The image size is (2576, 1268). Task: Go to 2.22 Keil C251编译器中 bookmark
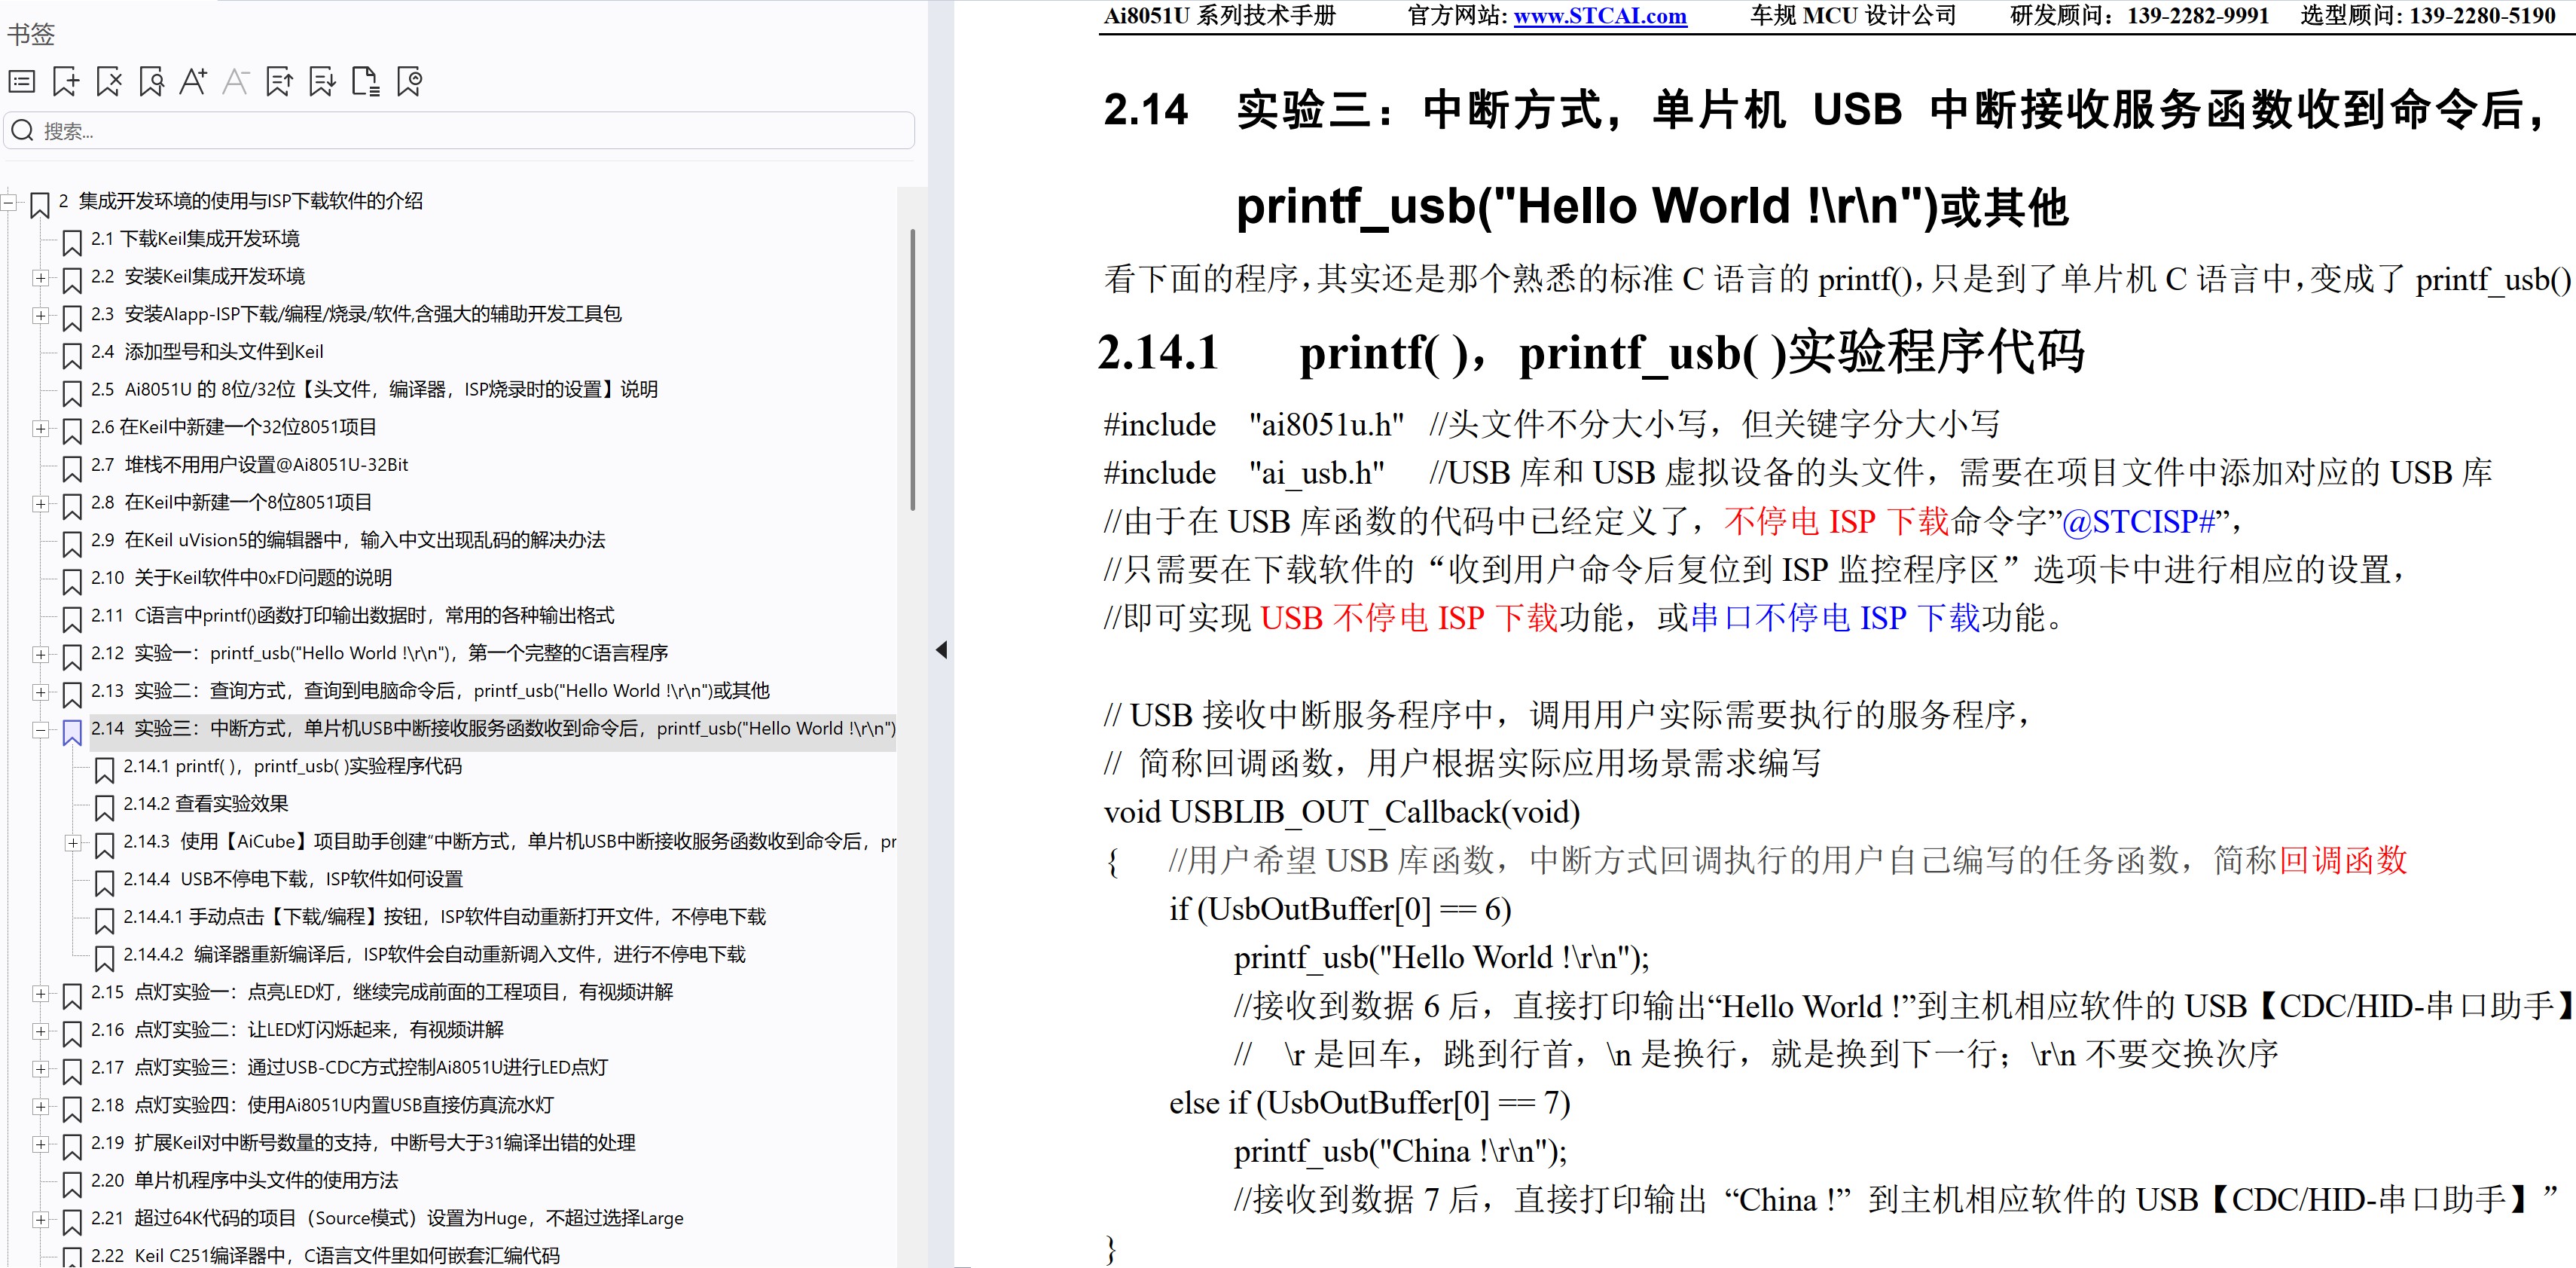(325, 1256)
